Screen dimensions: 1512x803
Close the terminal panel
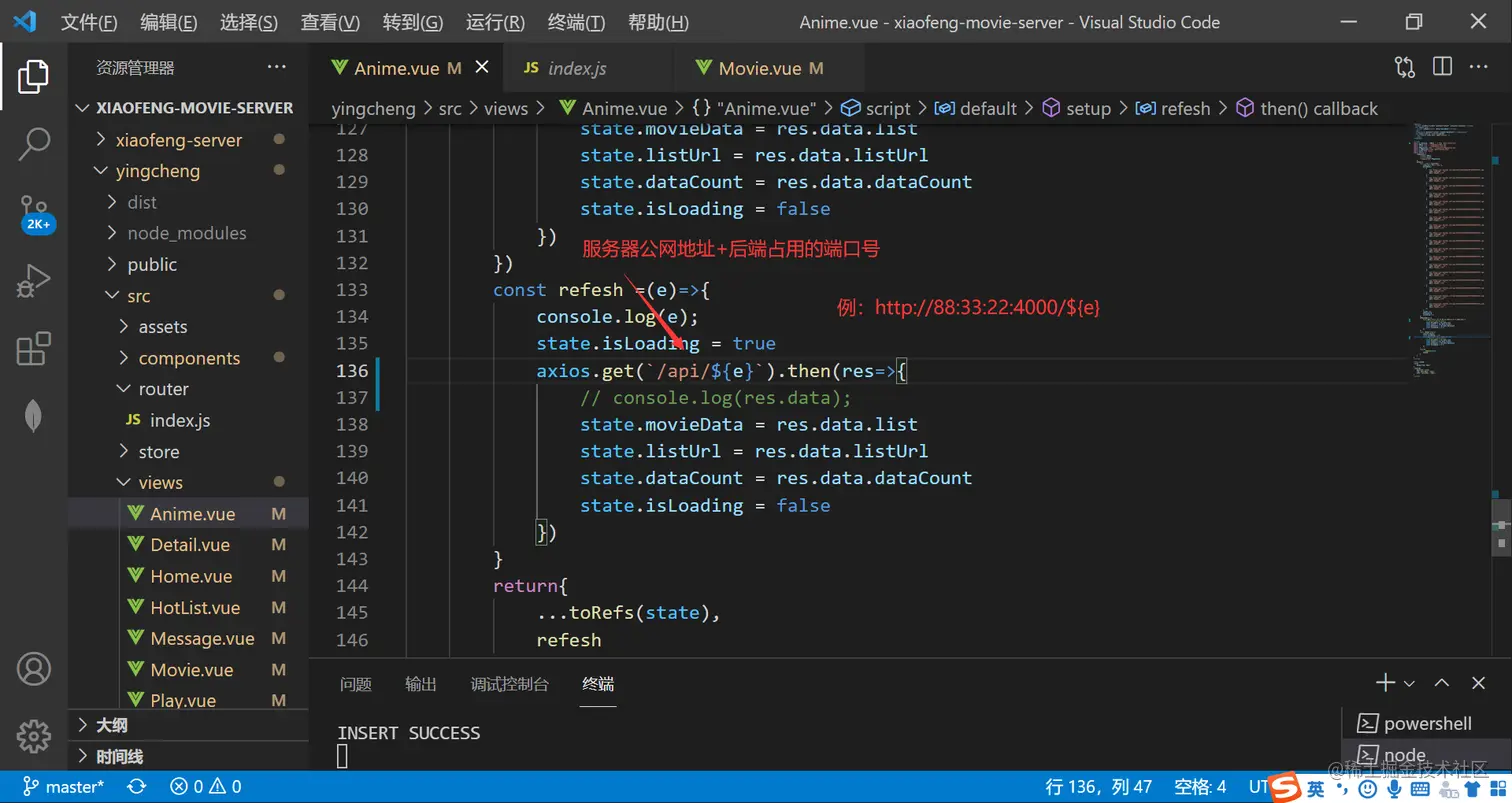1478,683
